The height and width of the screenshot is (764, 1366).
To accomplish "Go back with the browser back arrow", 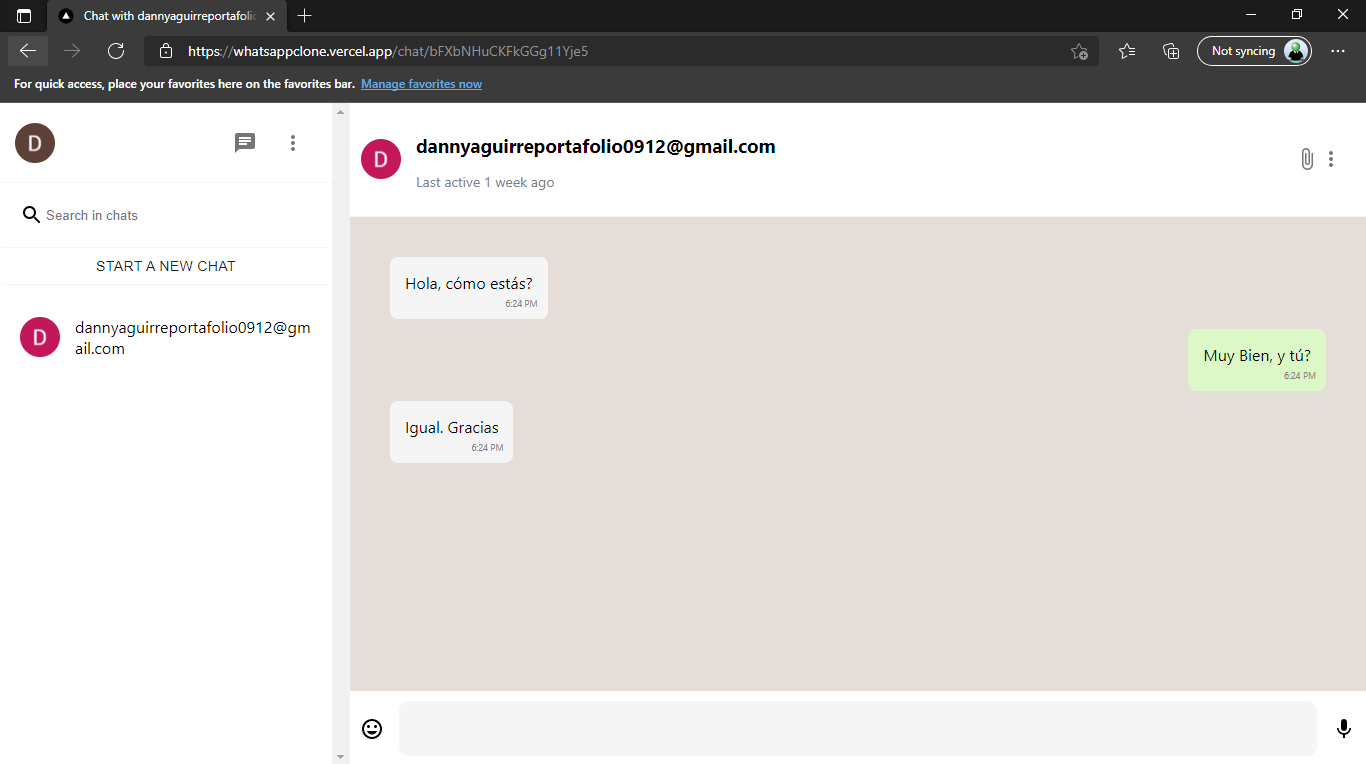I will click(28, 51).
